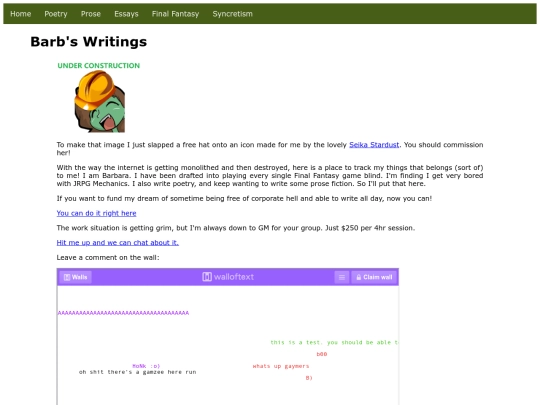Follow the Seika Stardust link
This screenshot has width=540, height=405.
[374, 145]
